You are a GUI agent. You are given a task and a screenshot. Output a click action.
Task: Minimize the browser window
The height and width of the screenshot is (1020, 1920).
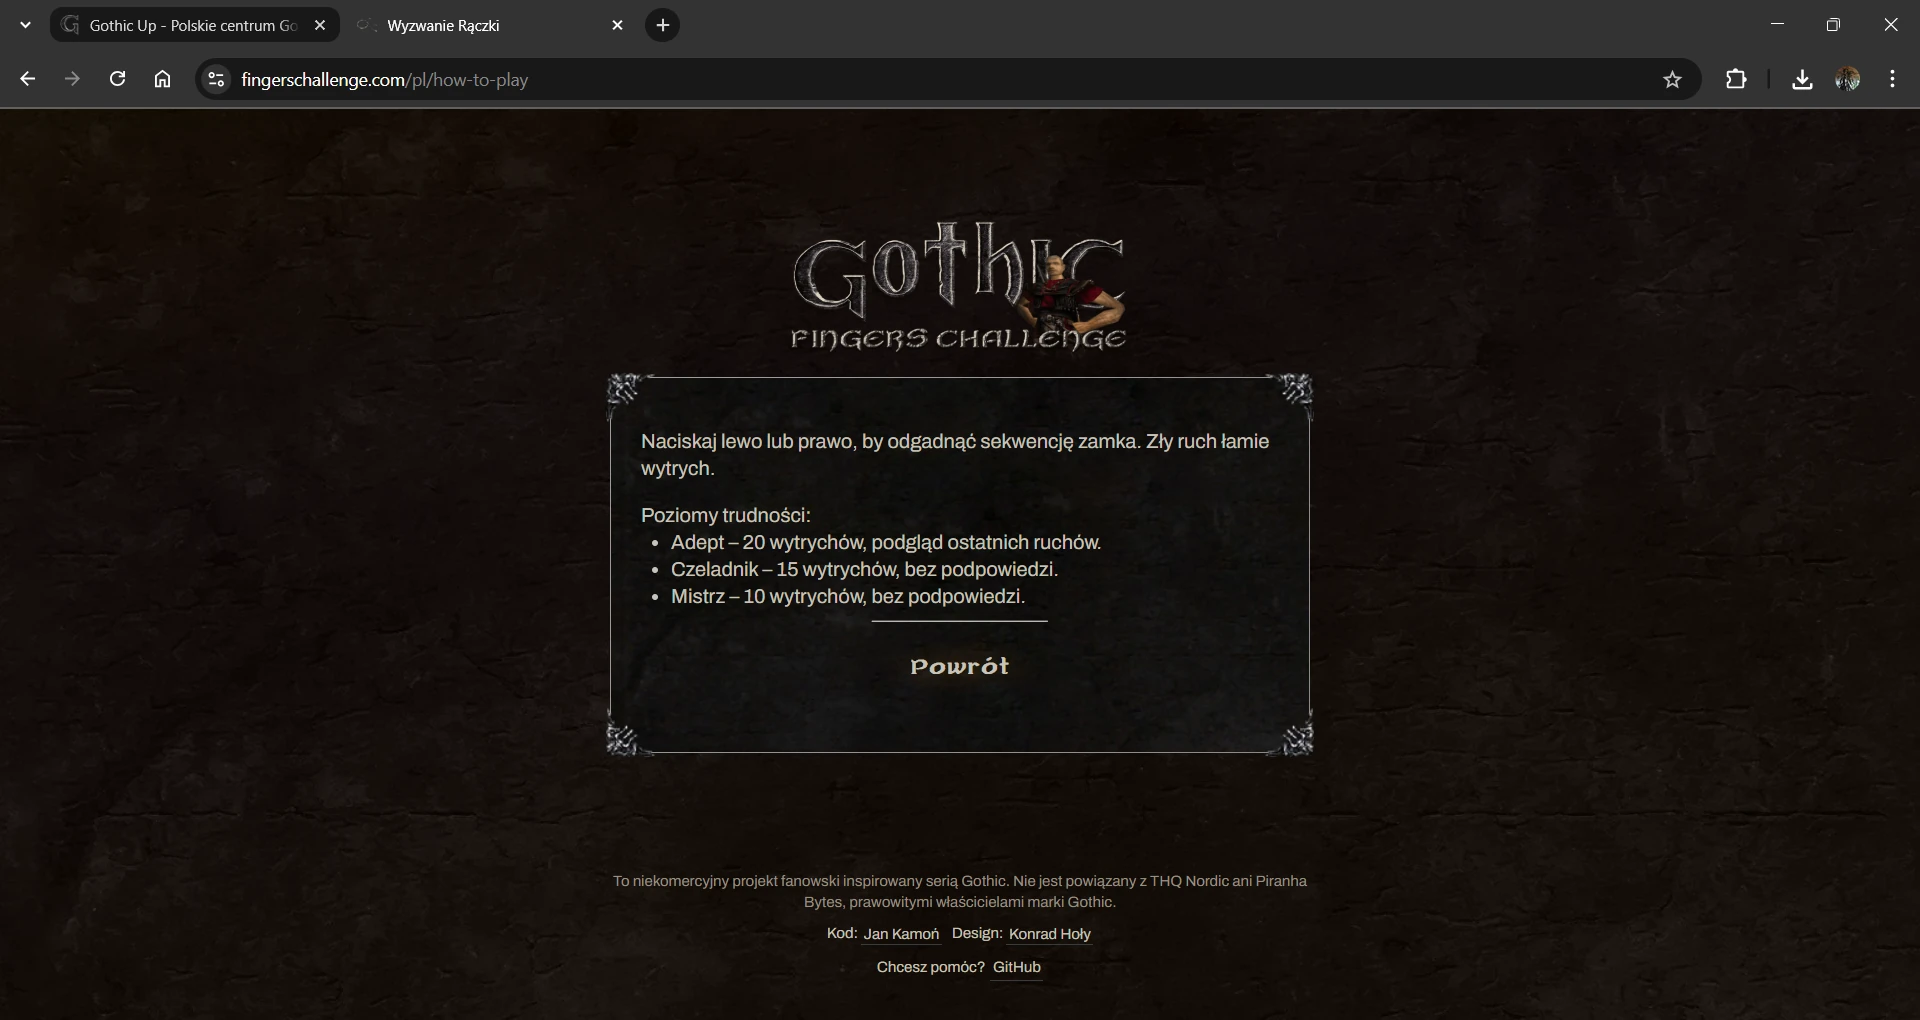tap(1777, 24)
